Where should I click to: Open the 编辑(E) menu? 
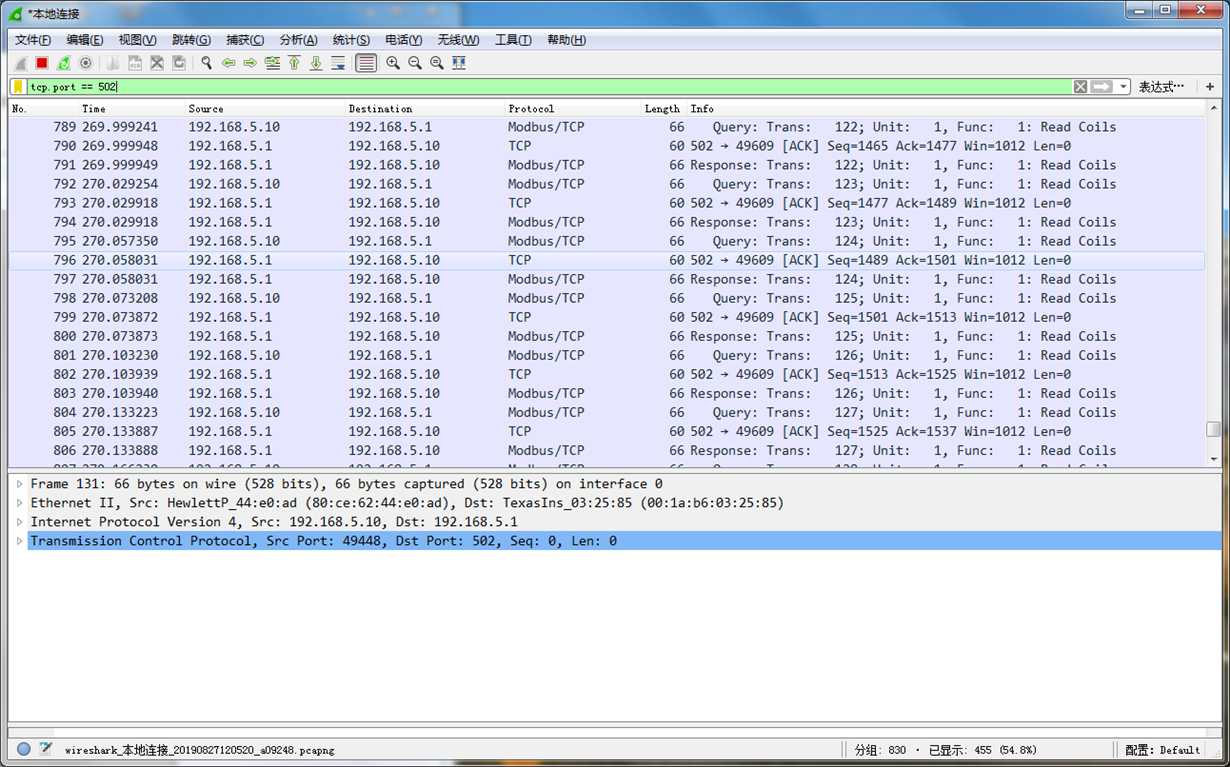(x=85, y=40)
